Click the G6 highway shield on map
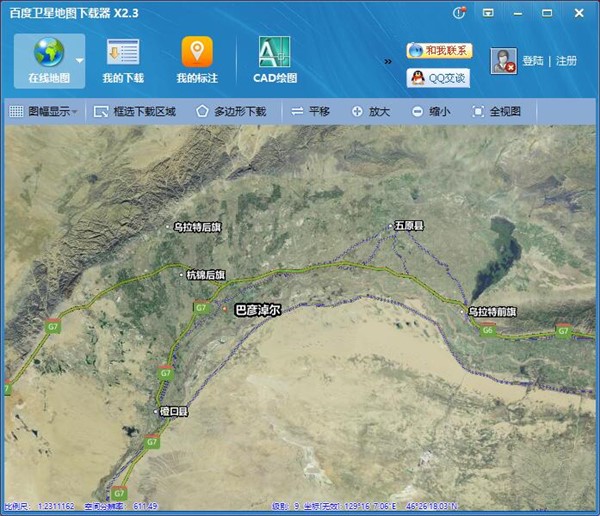This screenshot has height=516, width=600. point(488,330)
